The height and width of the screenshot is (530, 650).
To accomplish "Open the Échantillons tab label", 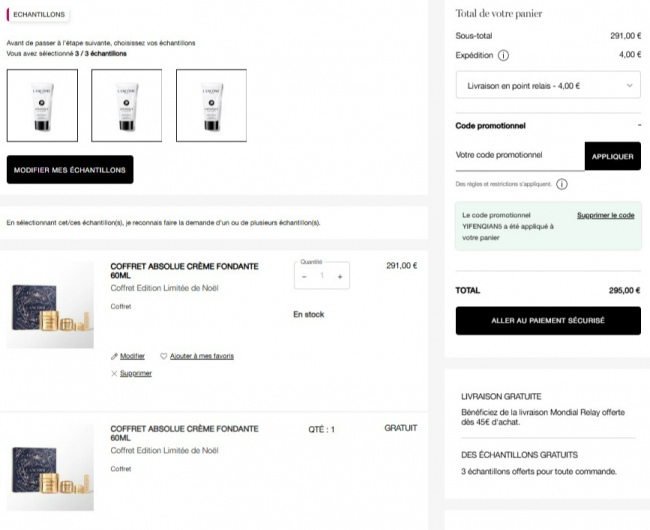I will coord(39,15).
